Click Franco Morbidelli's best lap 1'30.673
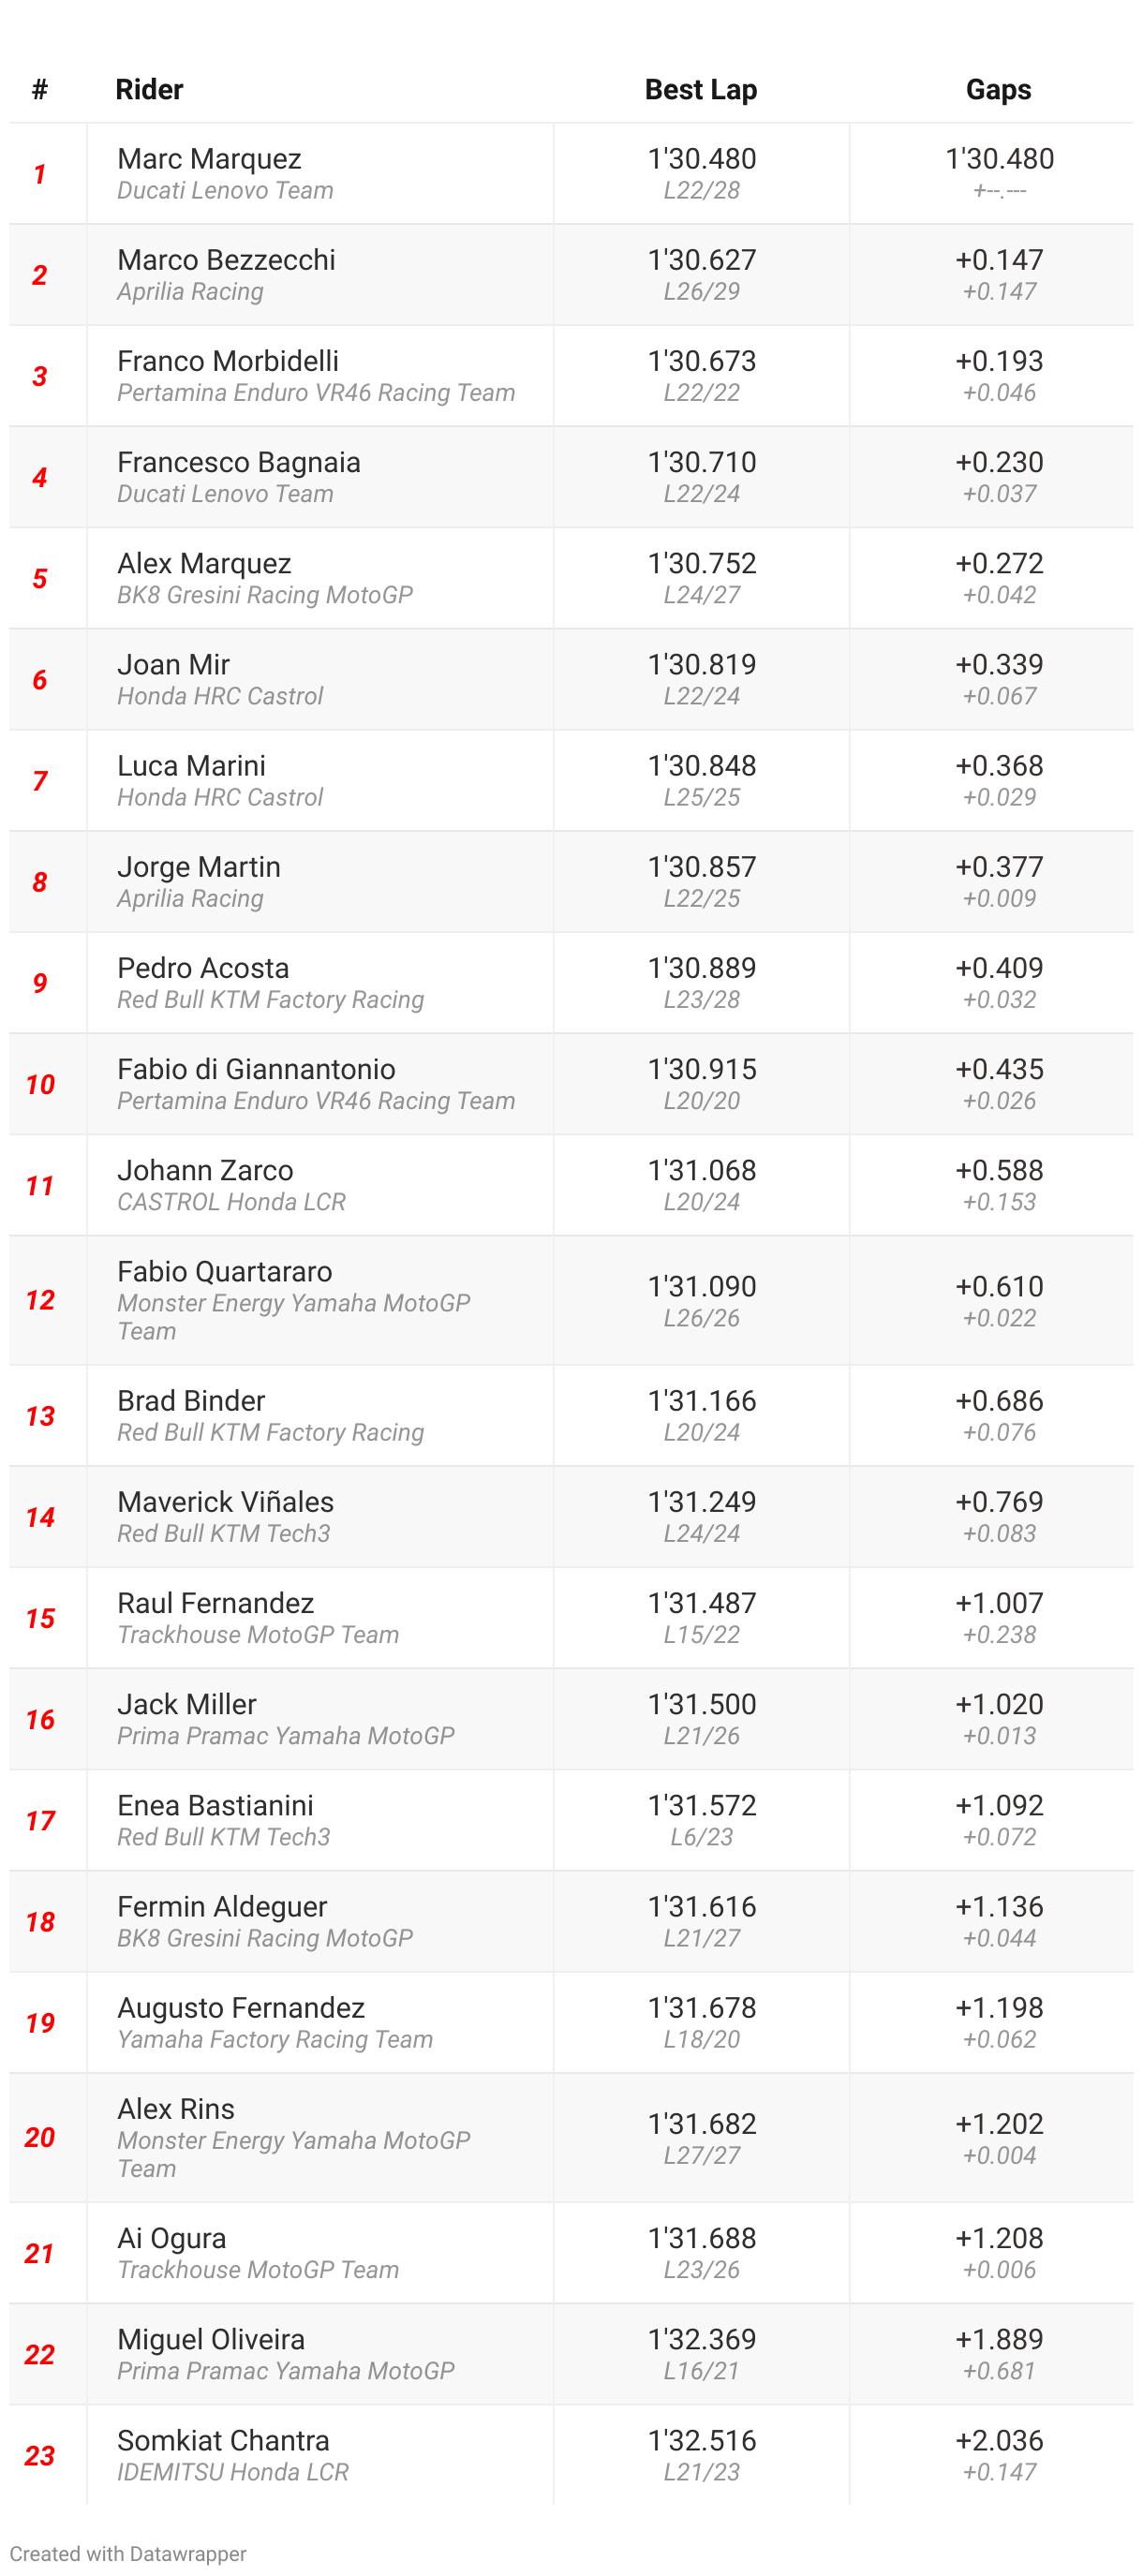1143x2576 pixels. click(x=701, y=361)
